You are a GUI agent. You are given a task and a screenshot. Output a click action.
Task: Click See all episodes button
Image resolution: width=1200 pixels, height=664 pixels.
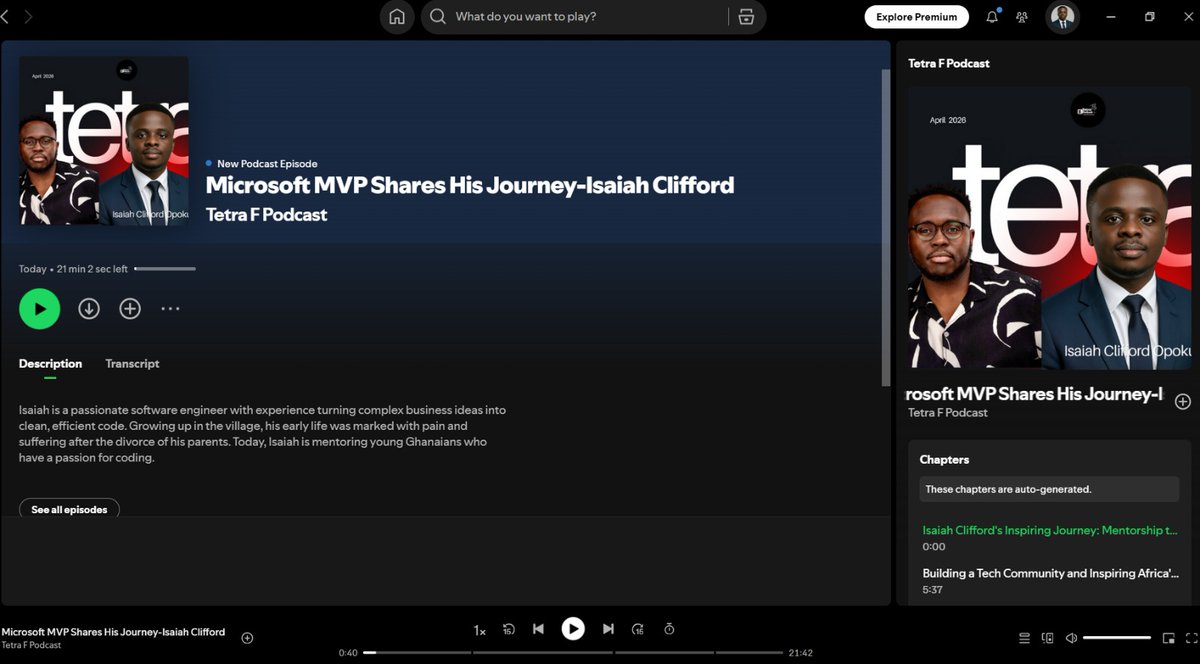click(69, 510)
